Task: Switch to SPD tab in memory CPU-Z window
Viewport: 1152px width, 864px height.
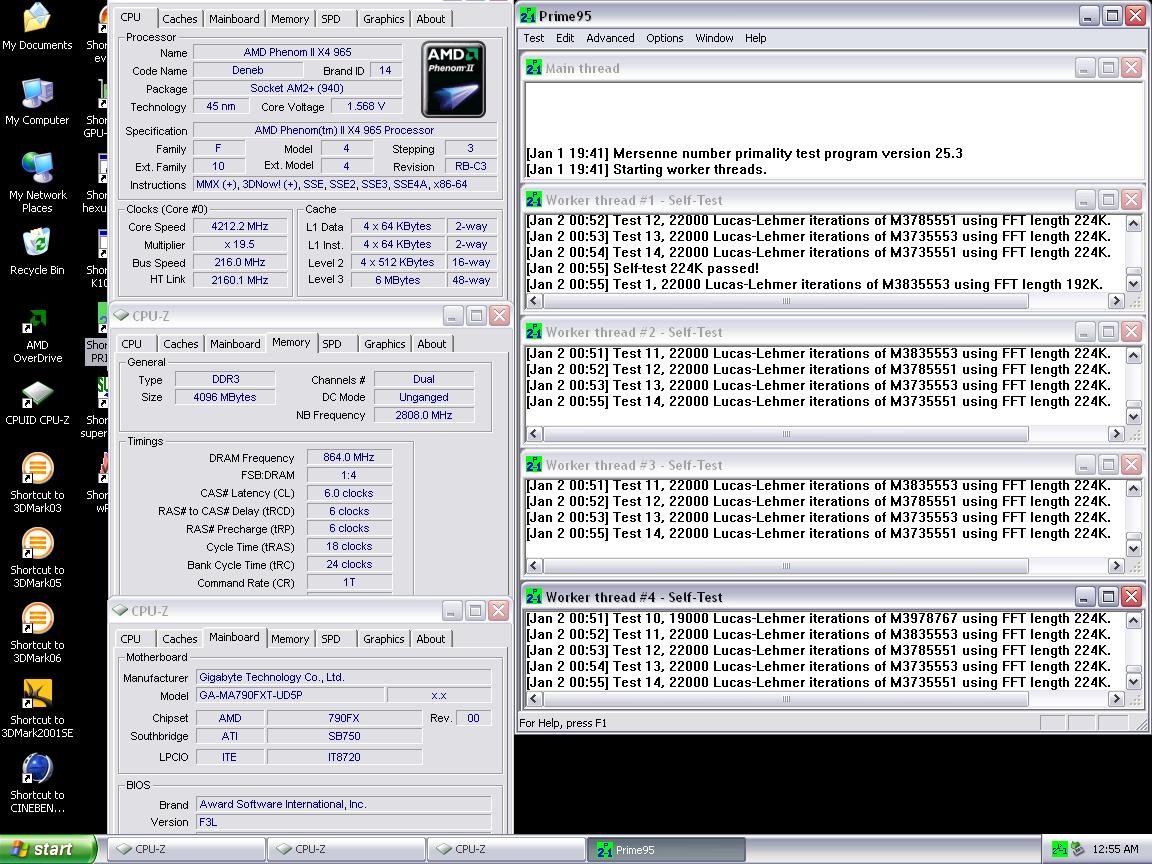Action: (x=332, y=344)
